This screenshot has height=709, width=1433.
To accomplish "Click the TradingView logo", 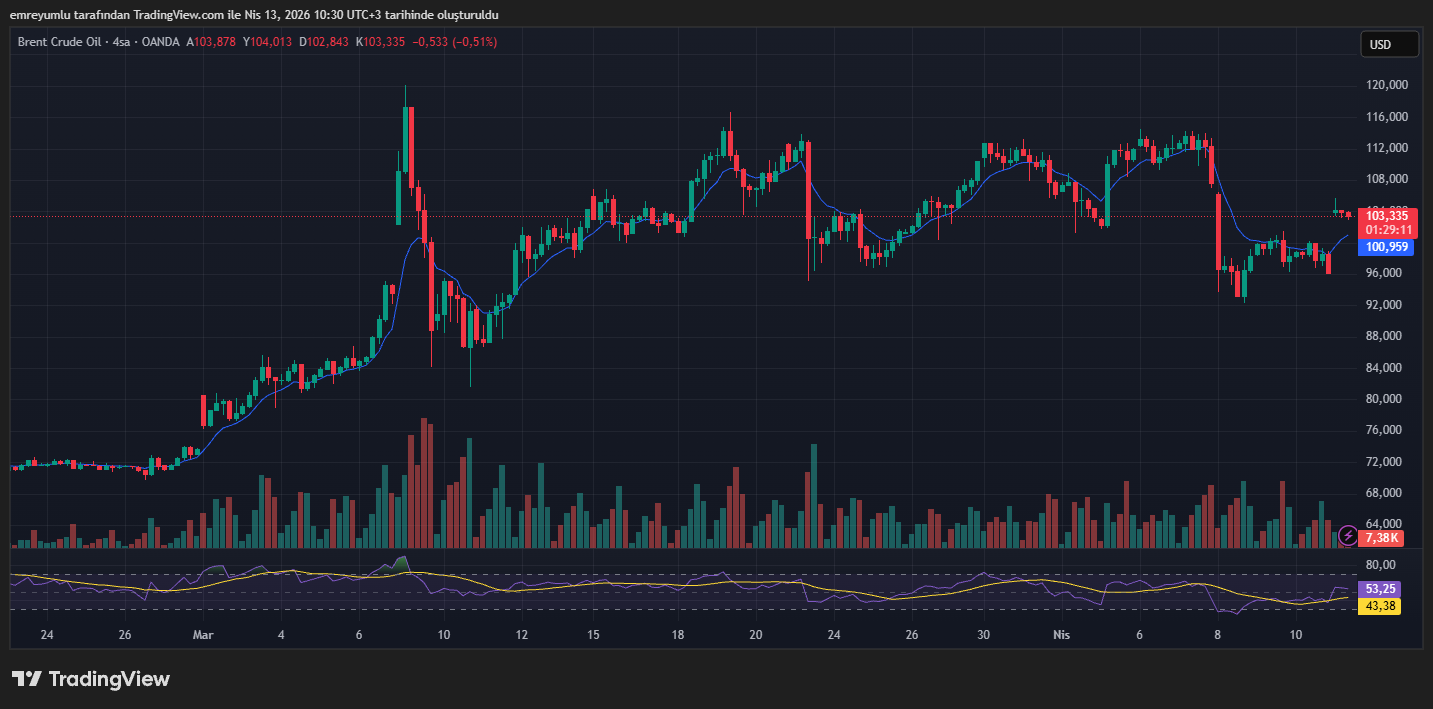I will [91, 679].
